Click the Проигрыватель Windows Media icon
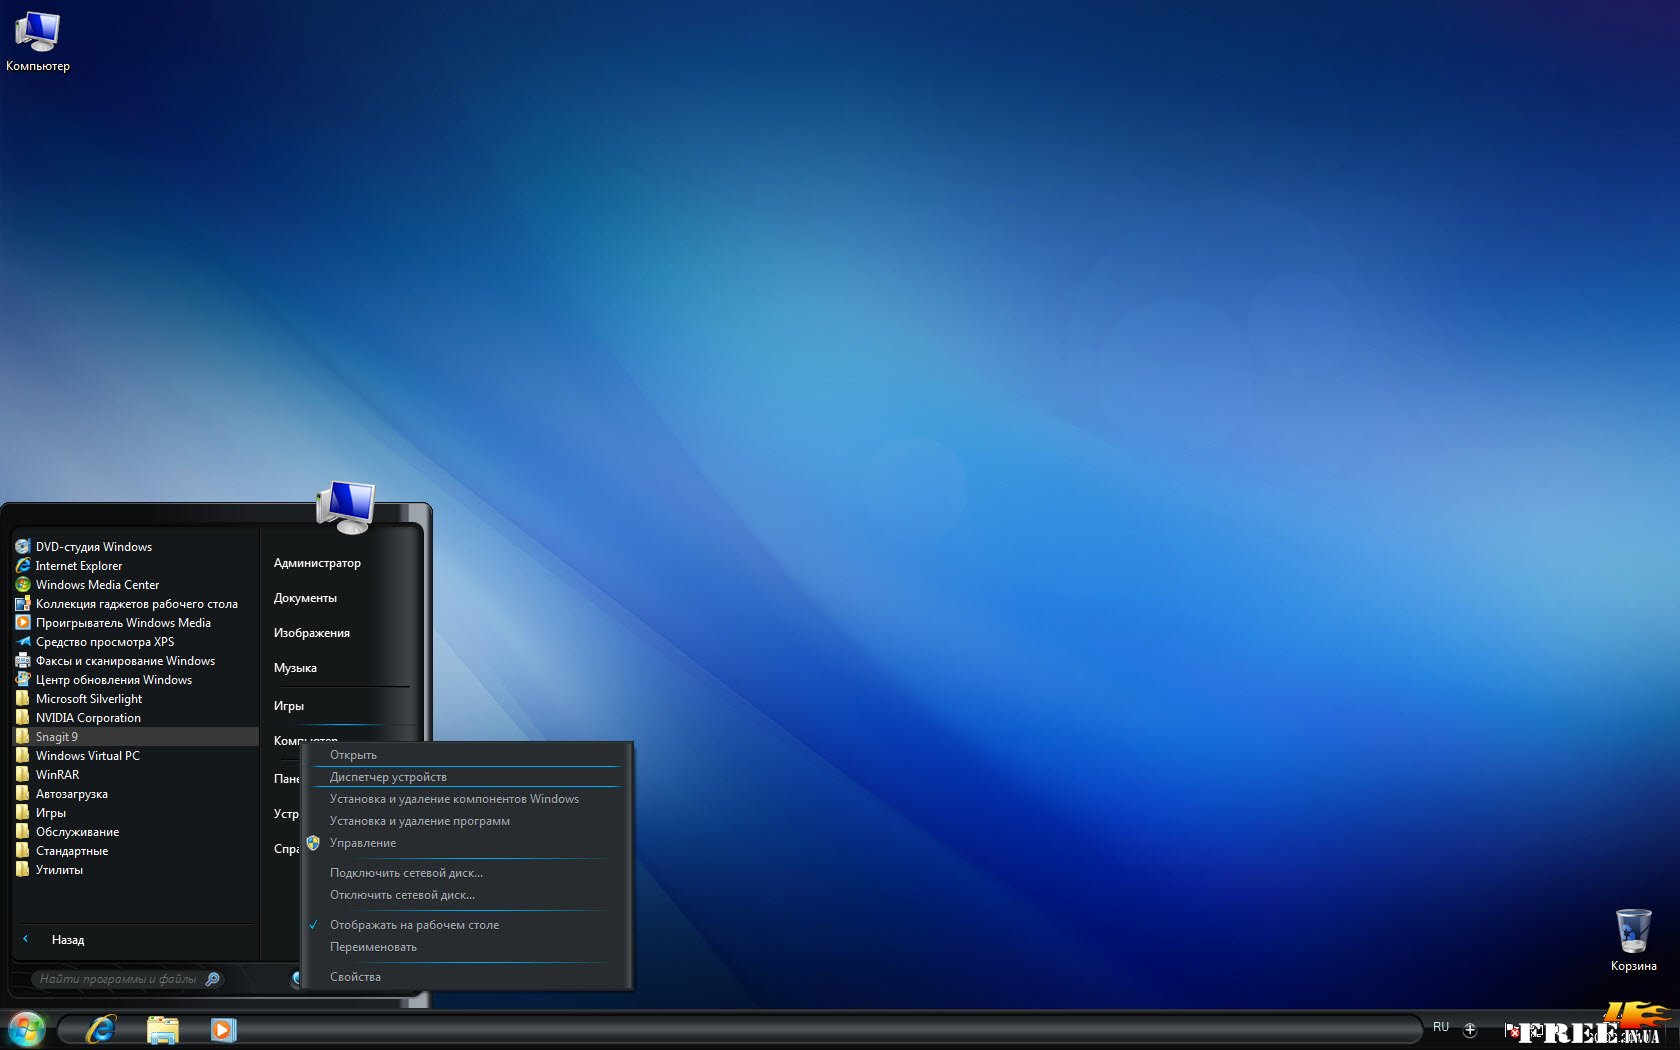1680x1050 pixels. (23, 623)
